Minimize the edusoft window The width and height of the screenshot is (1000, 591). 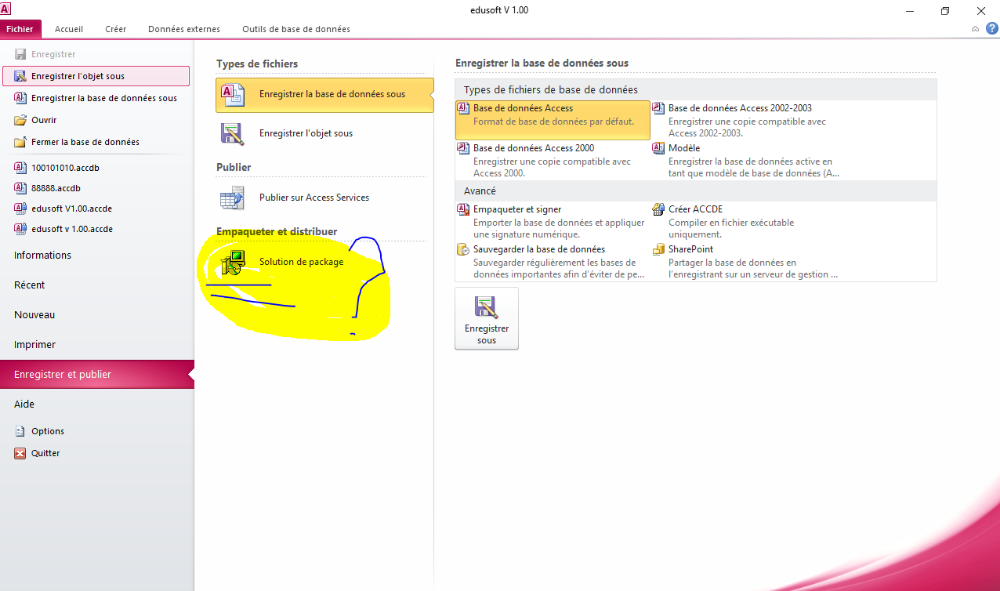[910, 11]
